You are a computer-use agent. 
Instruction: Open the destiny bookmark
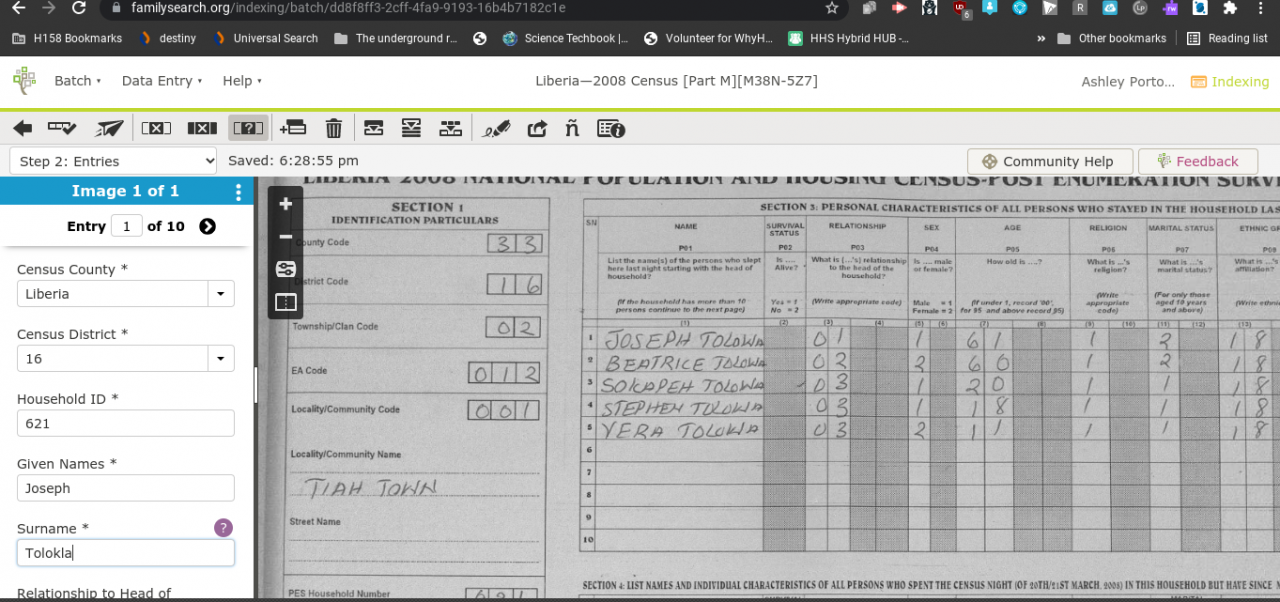(168, 39)
